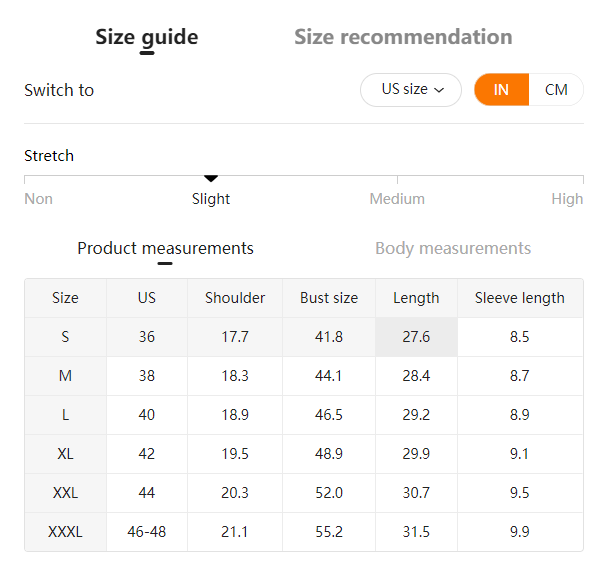Click the High stretch label
The width and height of the screenshot is (593, 562).
[x=567, y=199]
